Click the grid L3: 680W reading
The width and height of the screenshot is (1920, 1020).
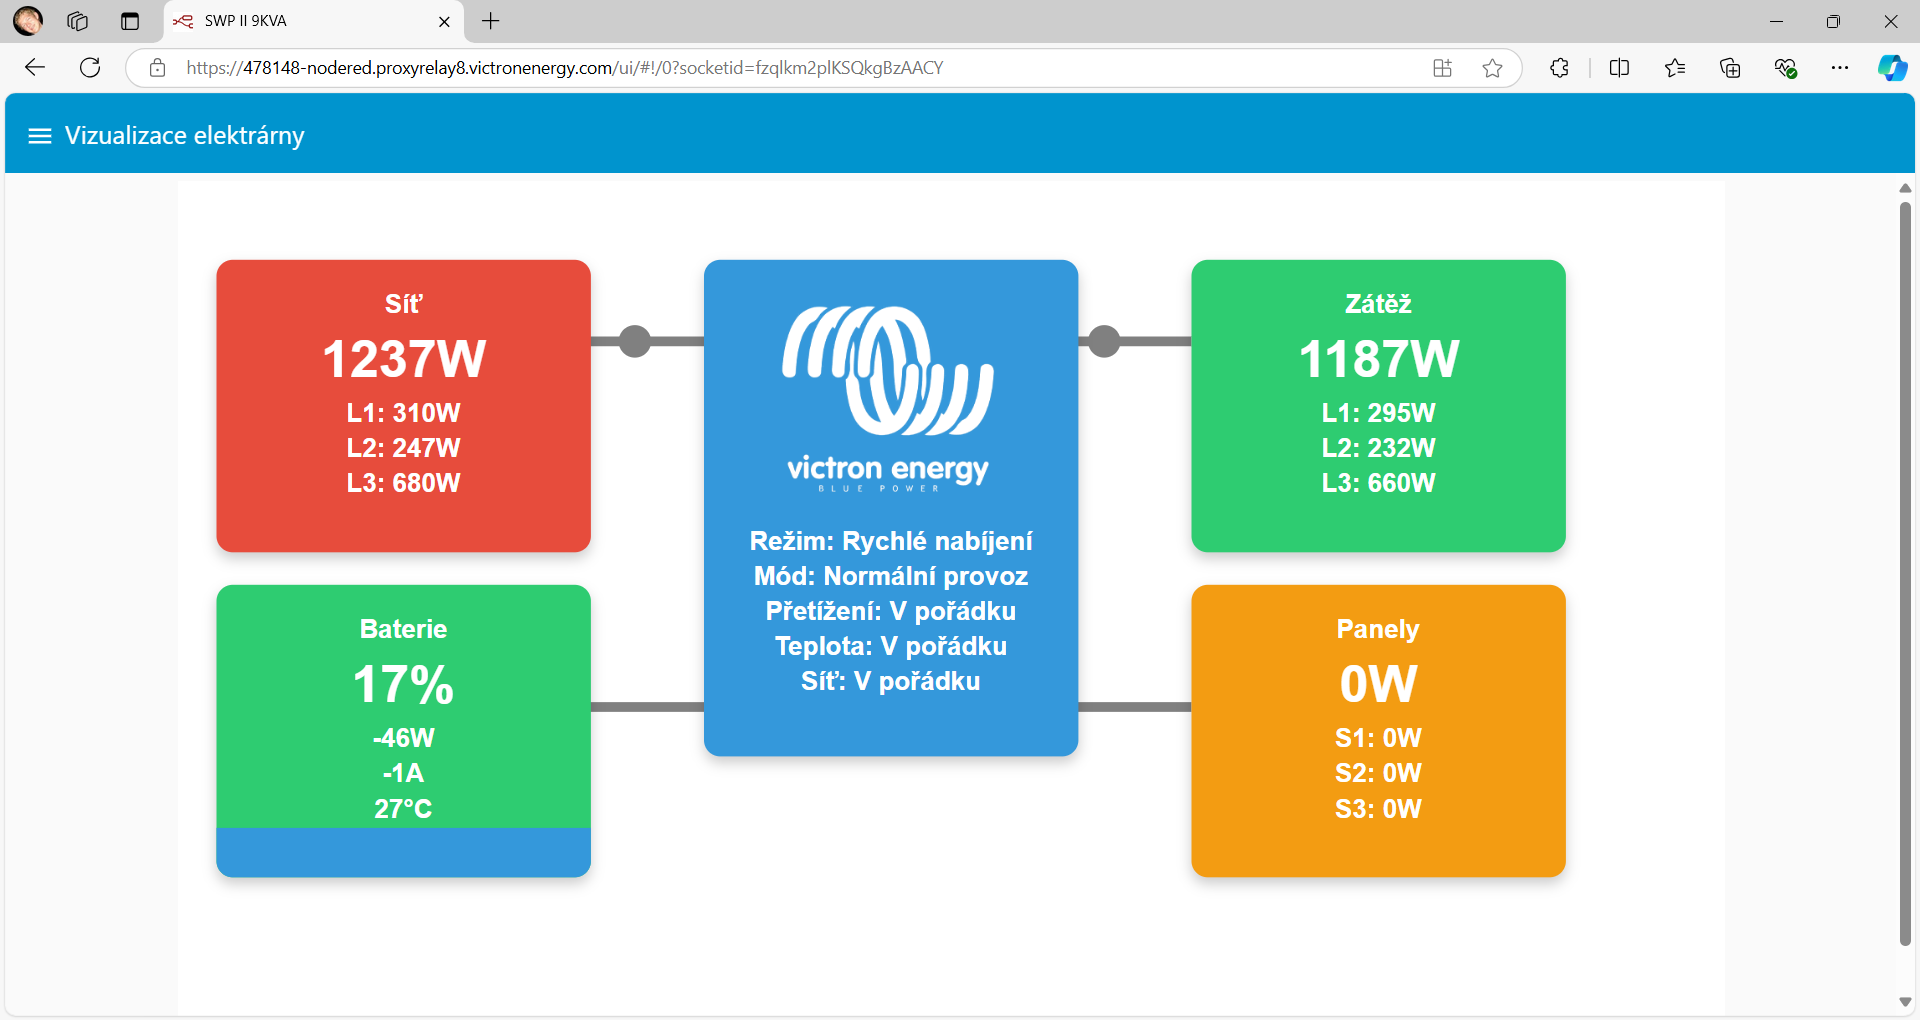(x=404, y=483)
